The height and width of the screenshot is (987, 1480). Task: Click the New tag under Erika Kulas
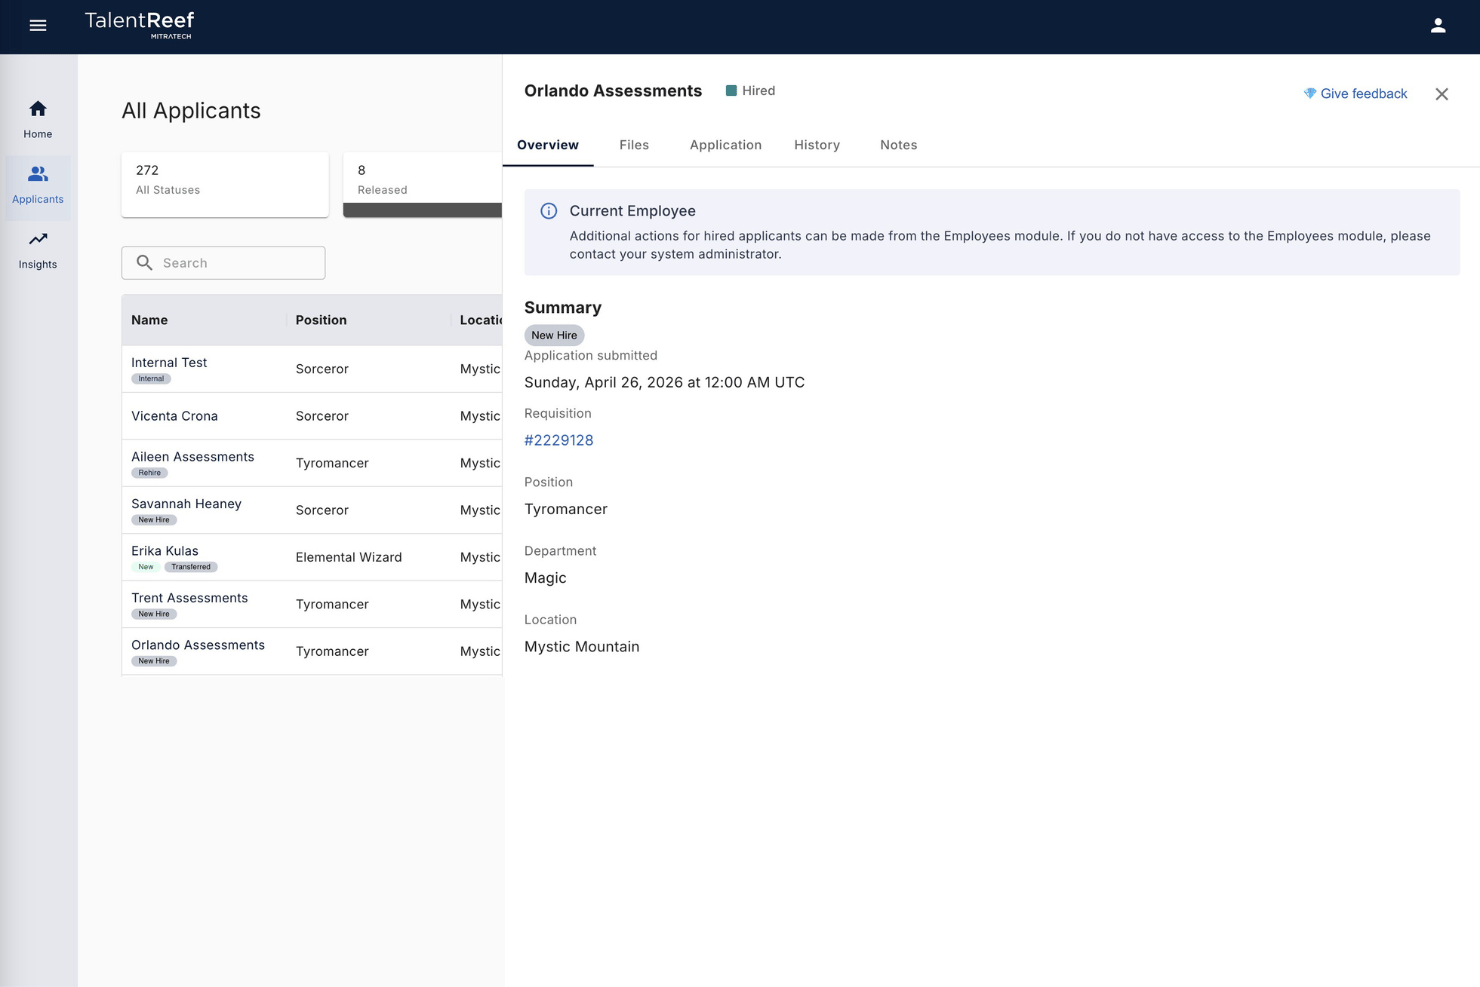(146, 567)
